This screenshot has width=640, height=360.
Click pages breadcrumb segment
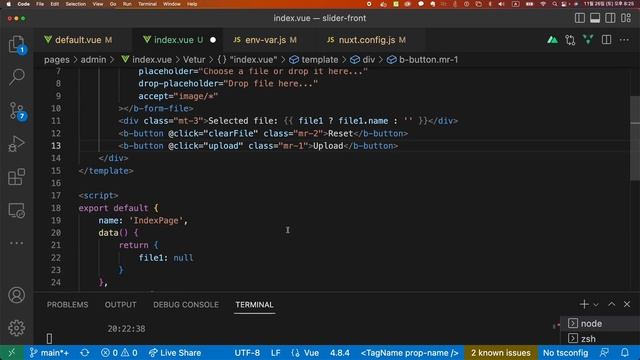pyautogui.click(x=57, y=60)
